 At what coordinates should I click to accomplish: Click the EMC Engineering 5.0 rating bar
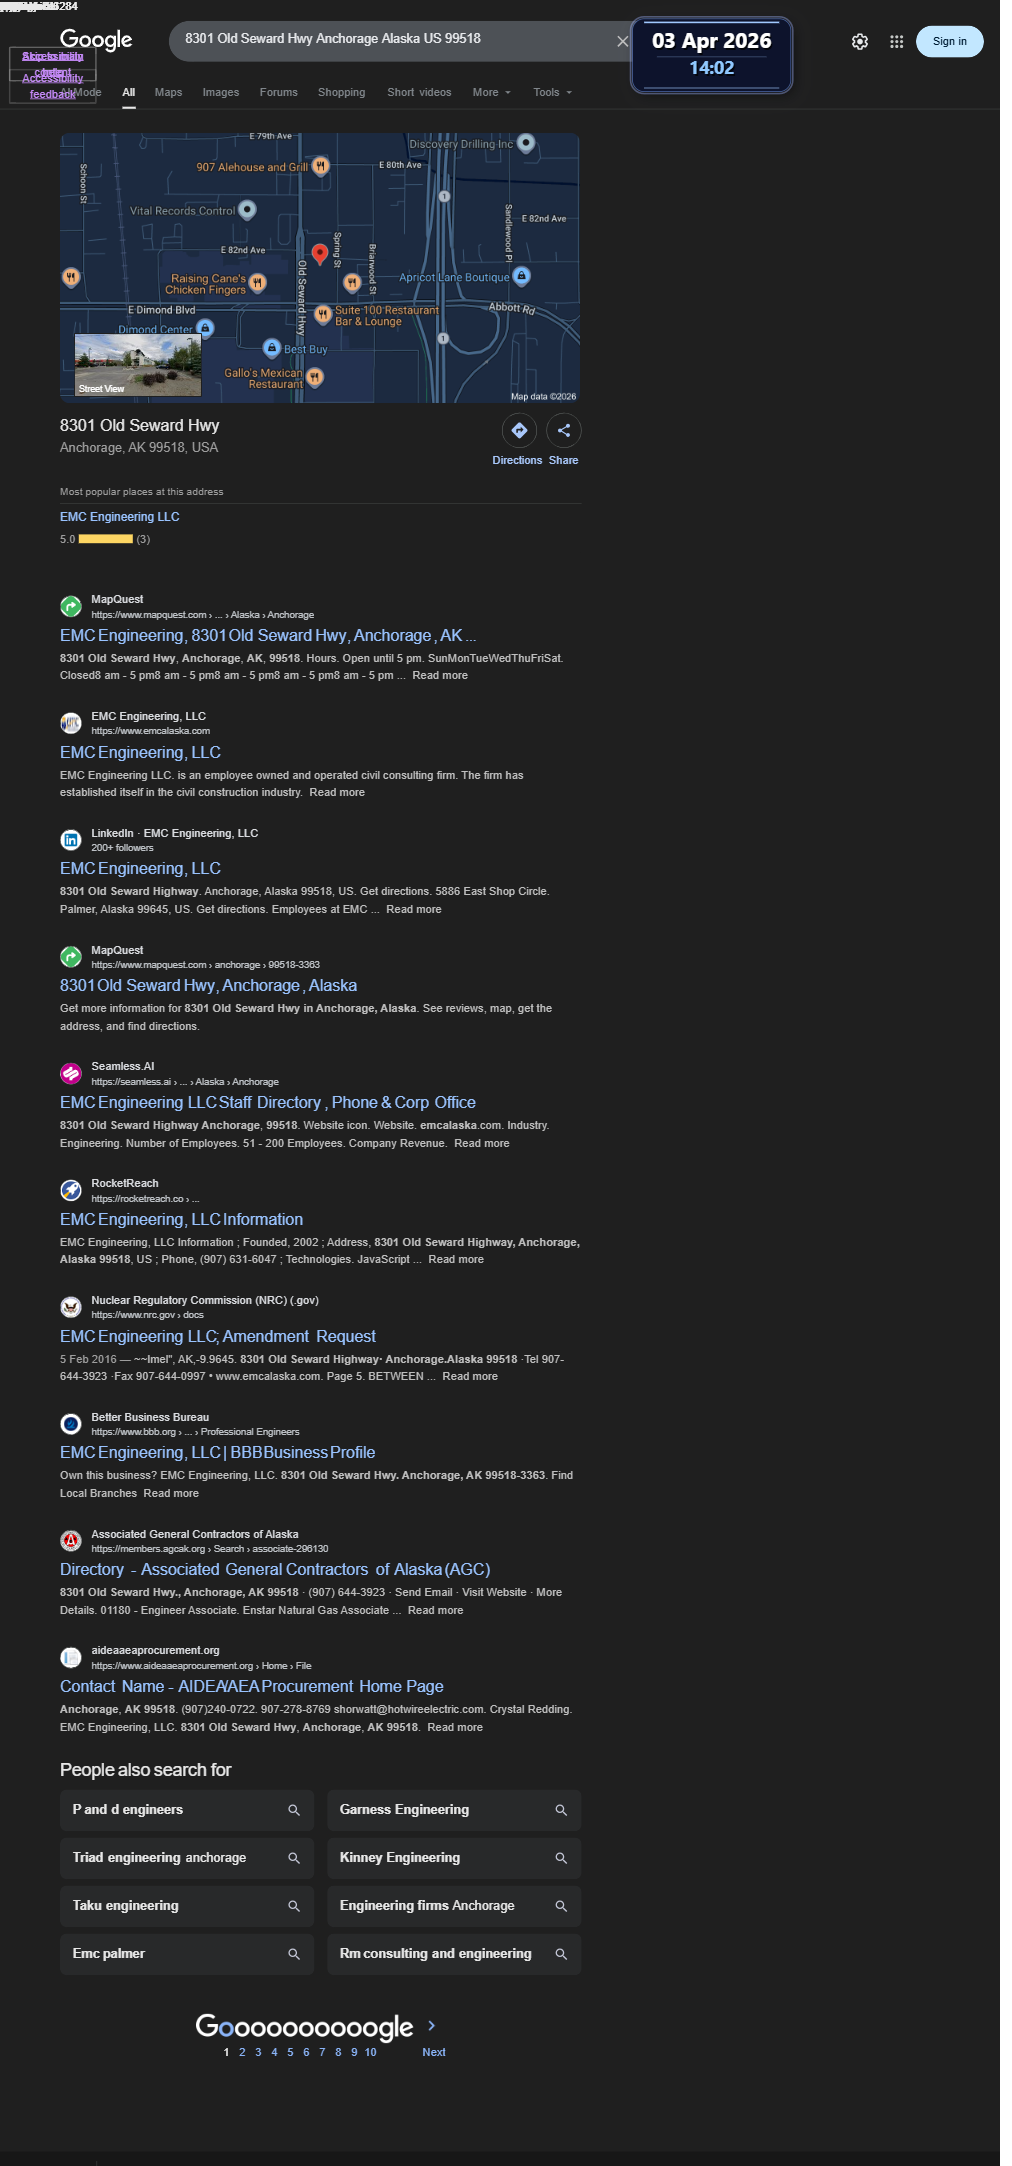(106, 539)
